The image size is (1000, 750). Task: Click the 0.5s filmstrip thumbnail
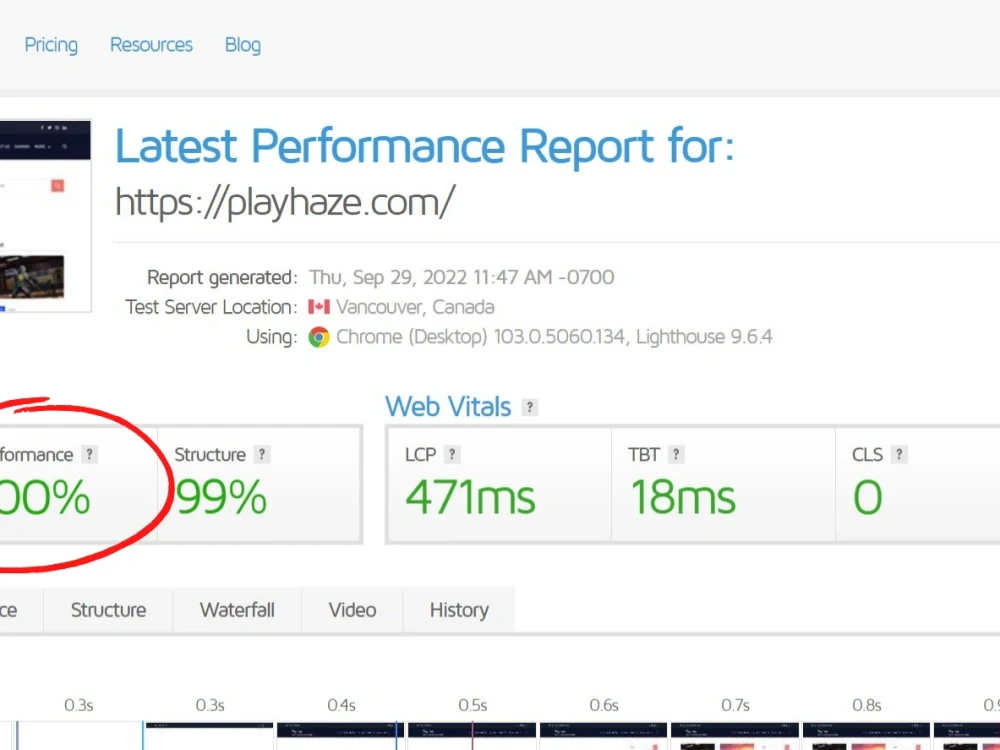pyautogui.click(x=472, y=735)
